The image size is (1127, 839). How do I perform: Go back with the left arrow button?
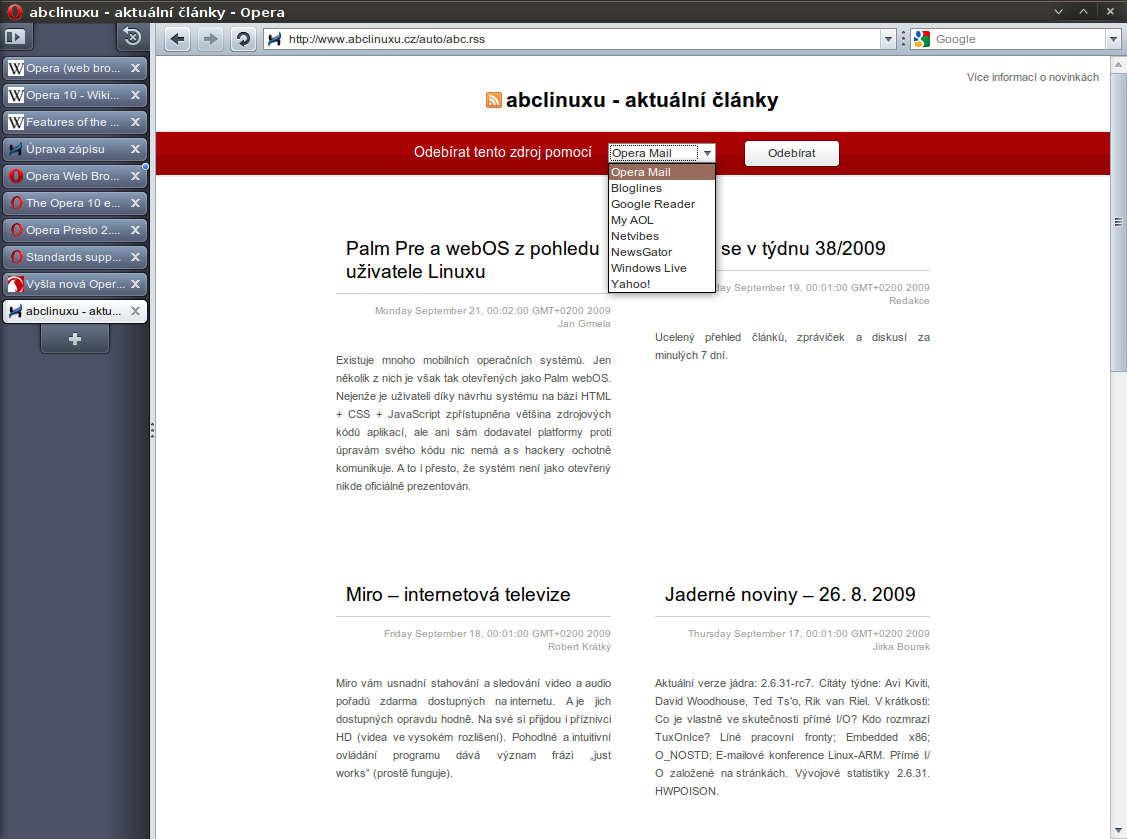point(178,39)
